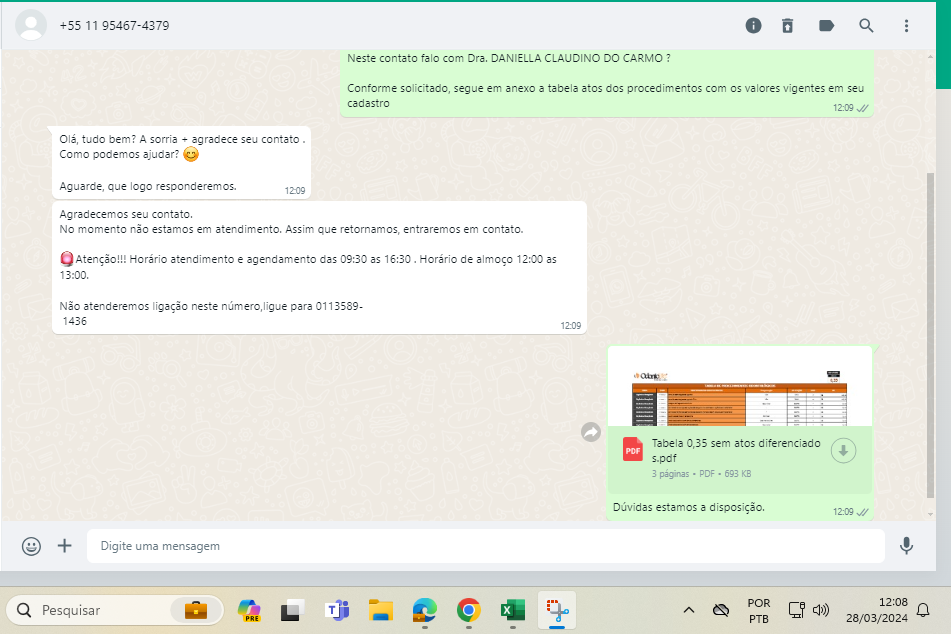The image size is (951, 634).
Task: Click the plus attach button
Action: (x=64, y=545)
